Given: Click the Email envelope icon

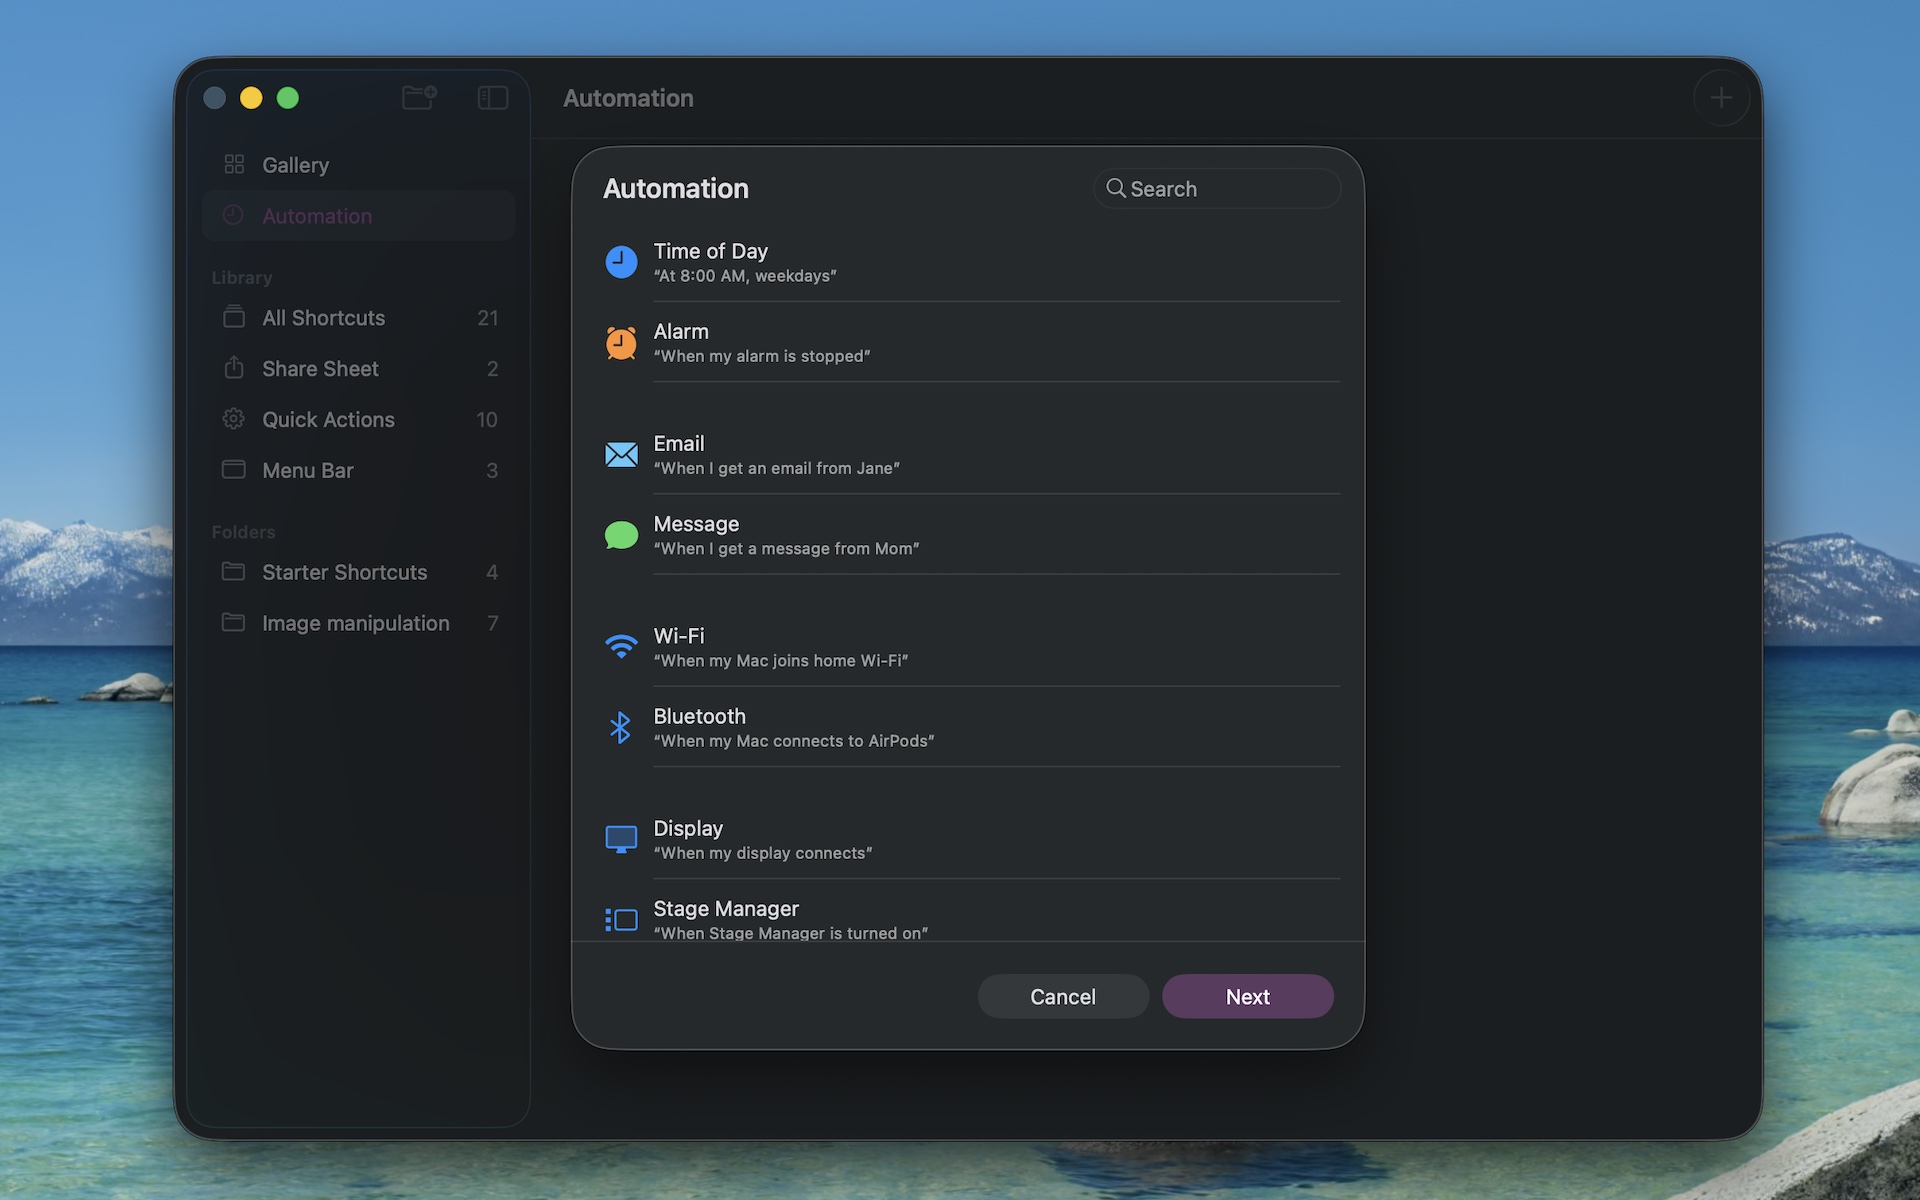Looking at the screenshot, I should [621, 455].
